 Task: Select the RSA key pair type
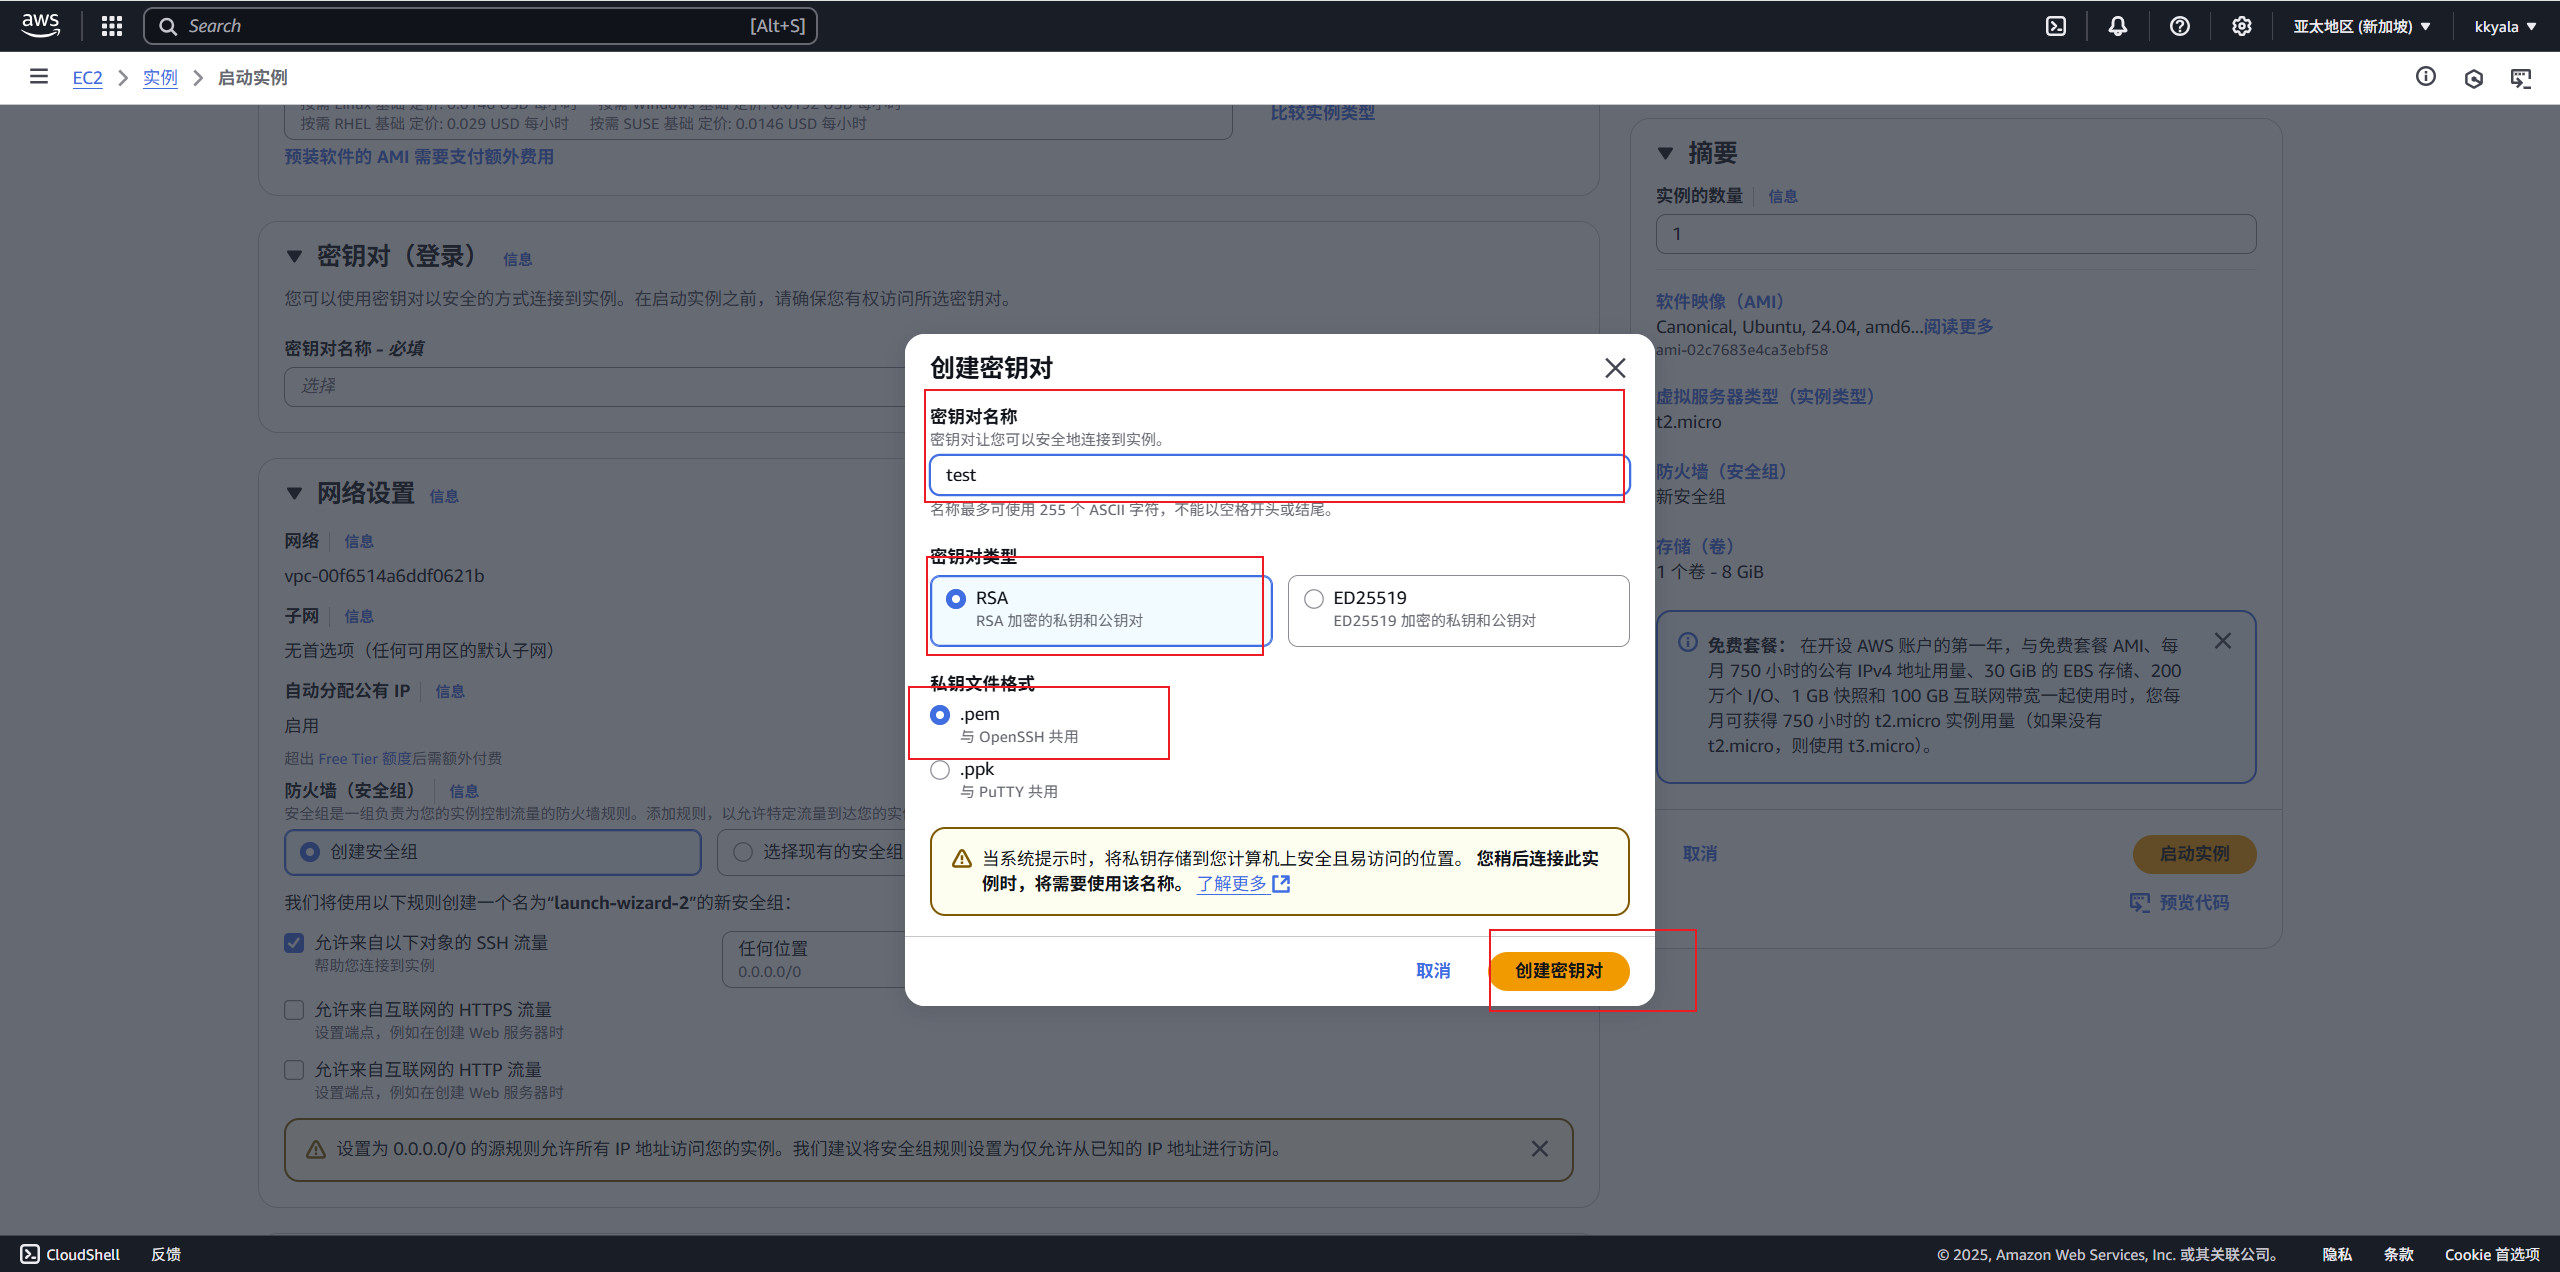[1101, 610]
